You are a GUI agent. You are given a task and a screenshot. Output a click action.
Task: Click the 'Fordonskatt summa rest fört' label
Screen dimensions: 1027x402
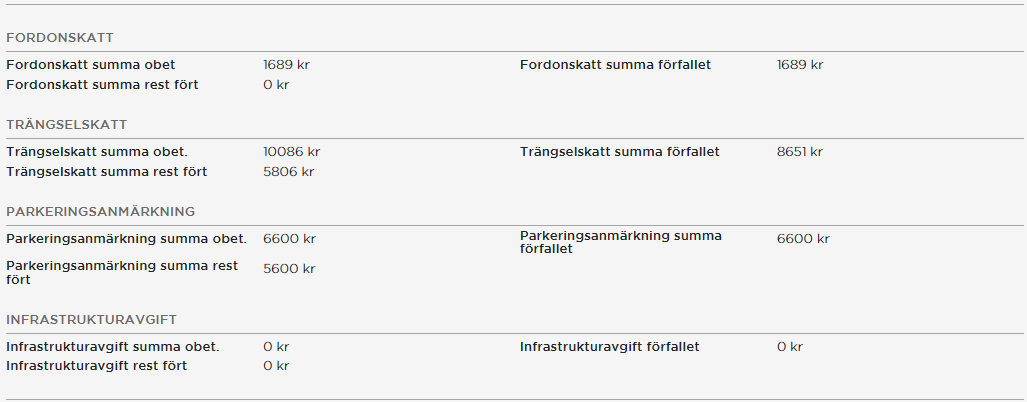tap(102, 85)
